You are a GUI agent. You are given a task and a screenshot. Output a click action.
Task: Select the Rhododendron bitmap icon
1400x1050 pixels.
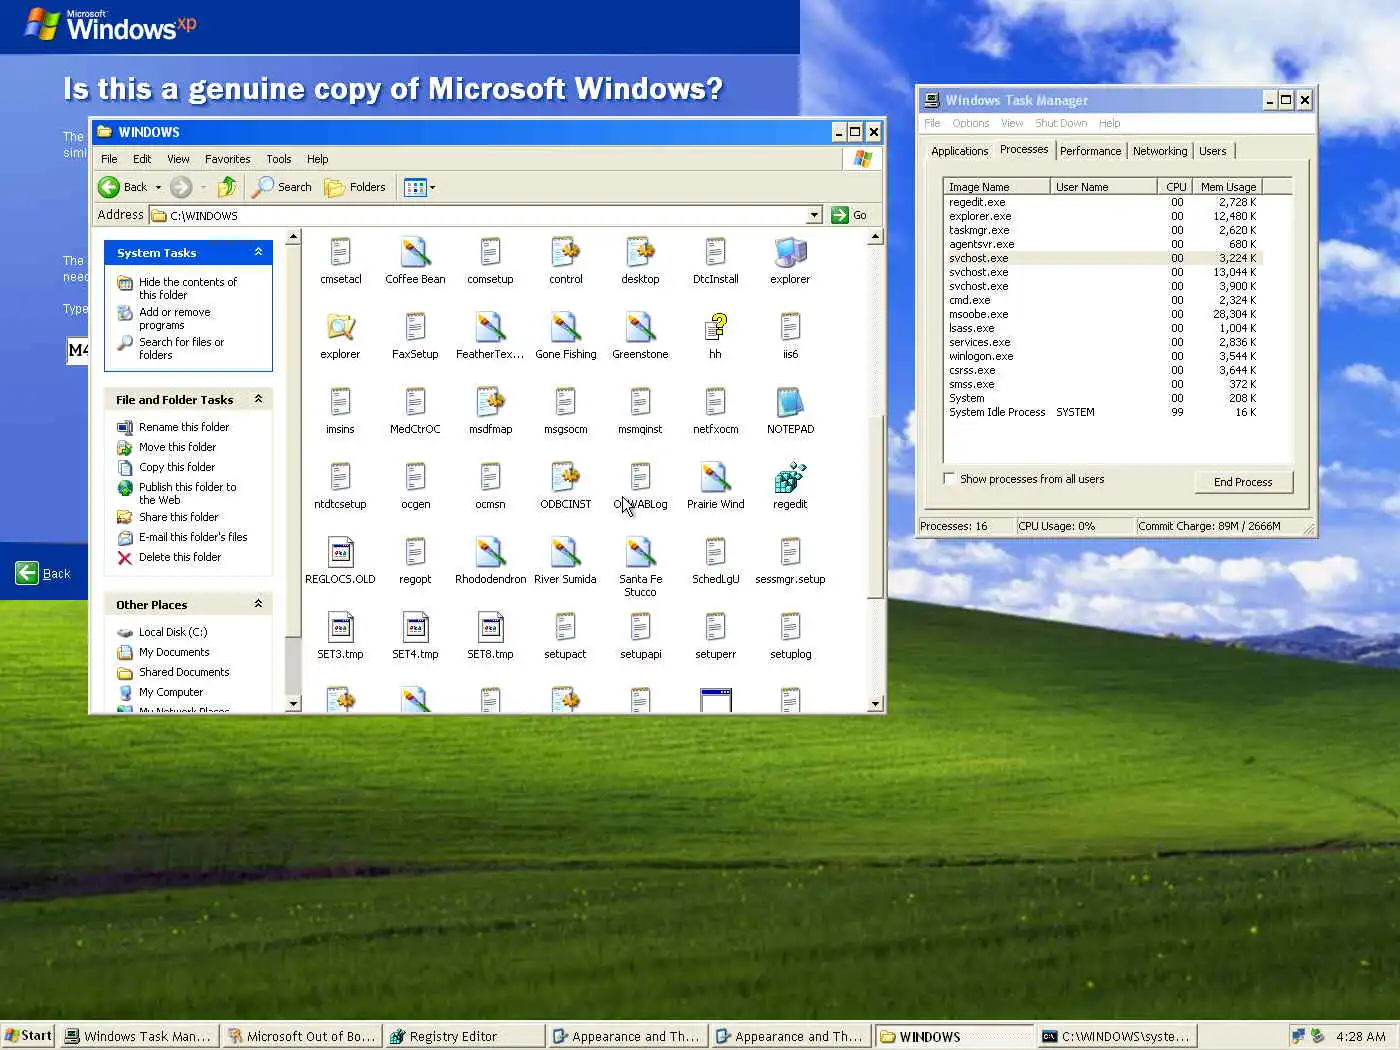point(490,552)
